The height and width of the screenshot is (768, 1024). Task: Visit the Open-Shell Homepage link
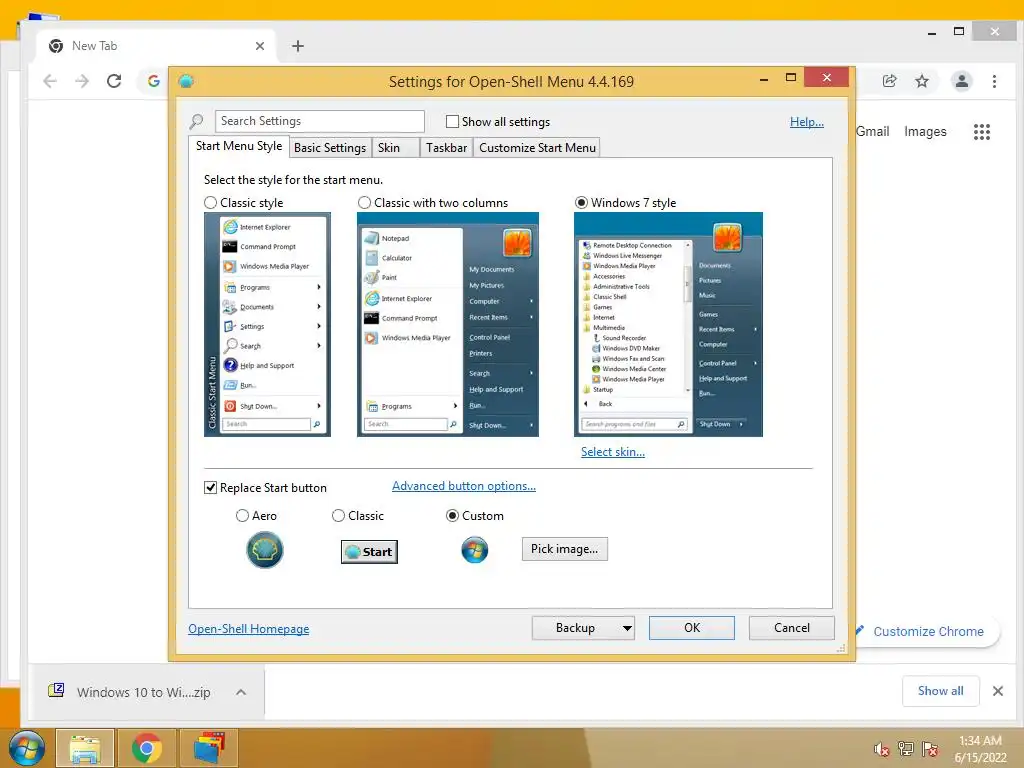(x=248, y=629)
